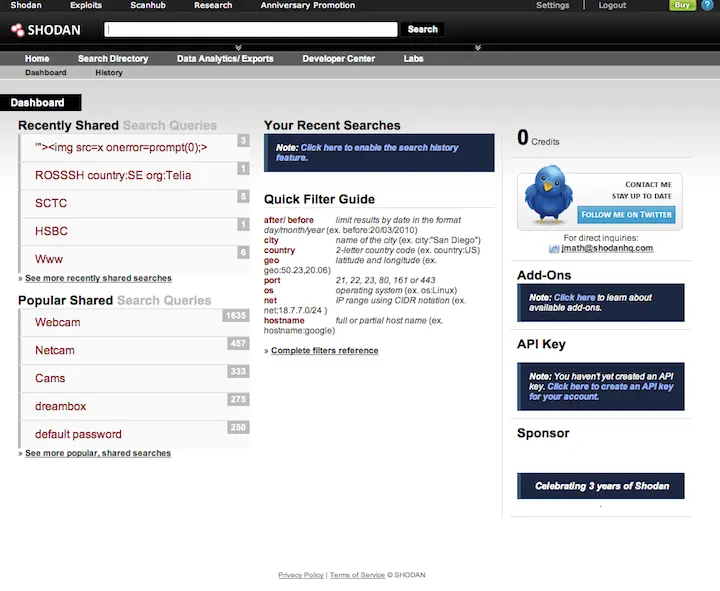
Task: Click the 1635 count badge beside Webcam
Action: point(236,315)
